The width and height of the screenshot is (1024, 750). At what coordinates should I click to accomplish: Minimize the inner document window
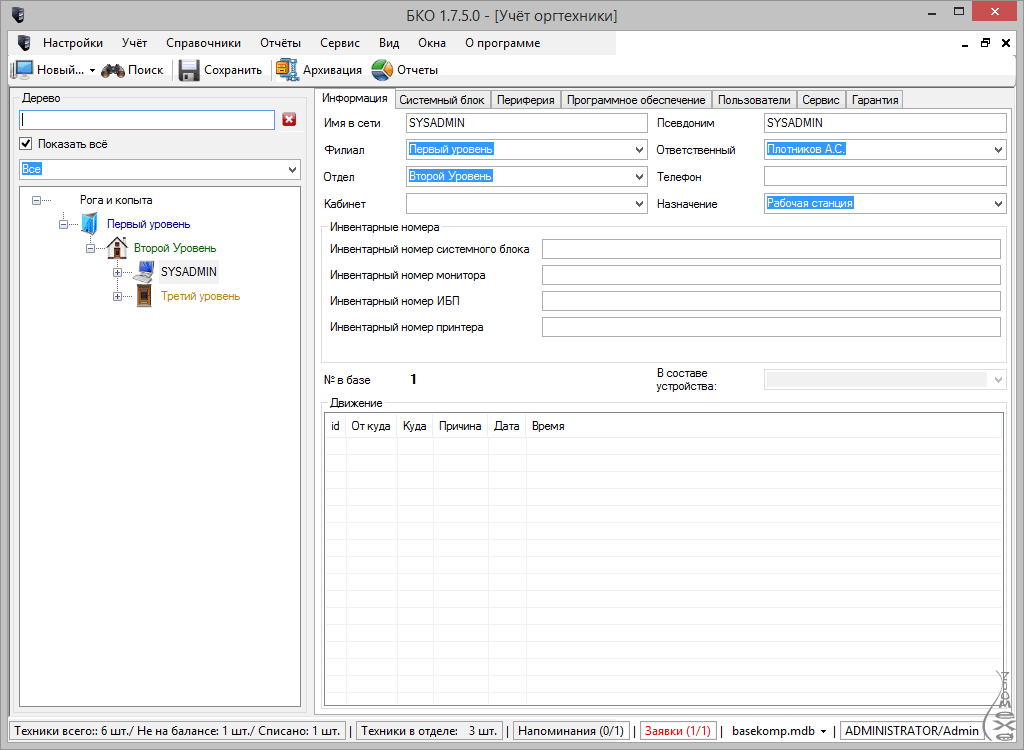pos(965,44)
